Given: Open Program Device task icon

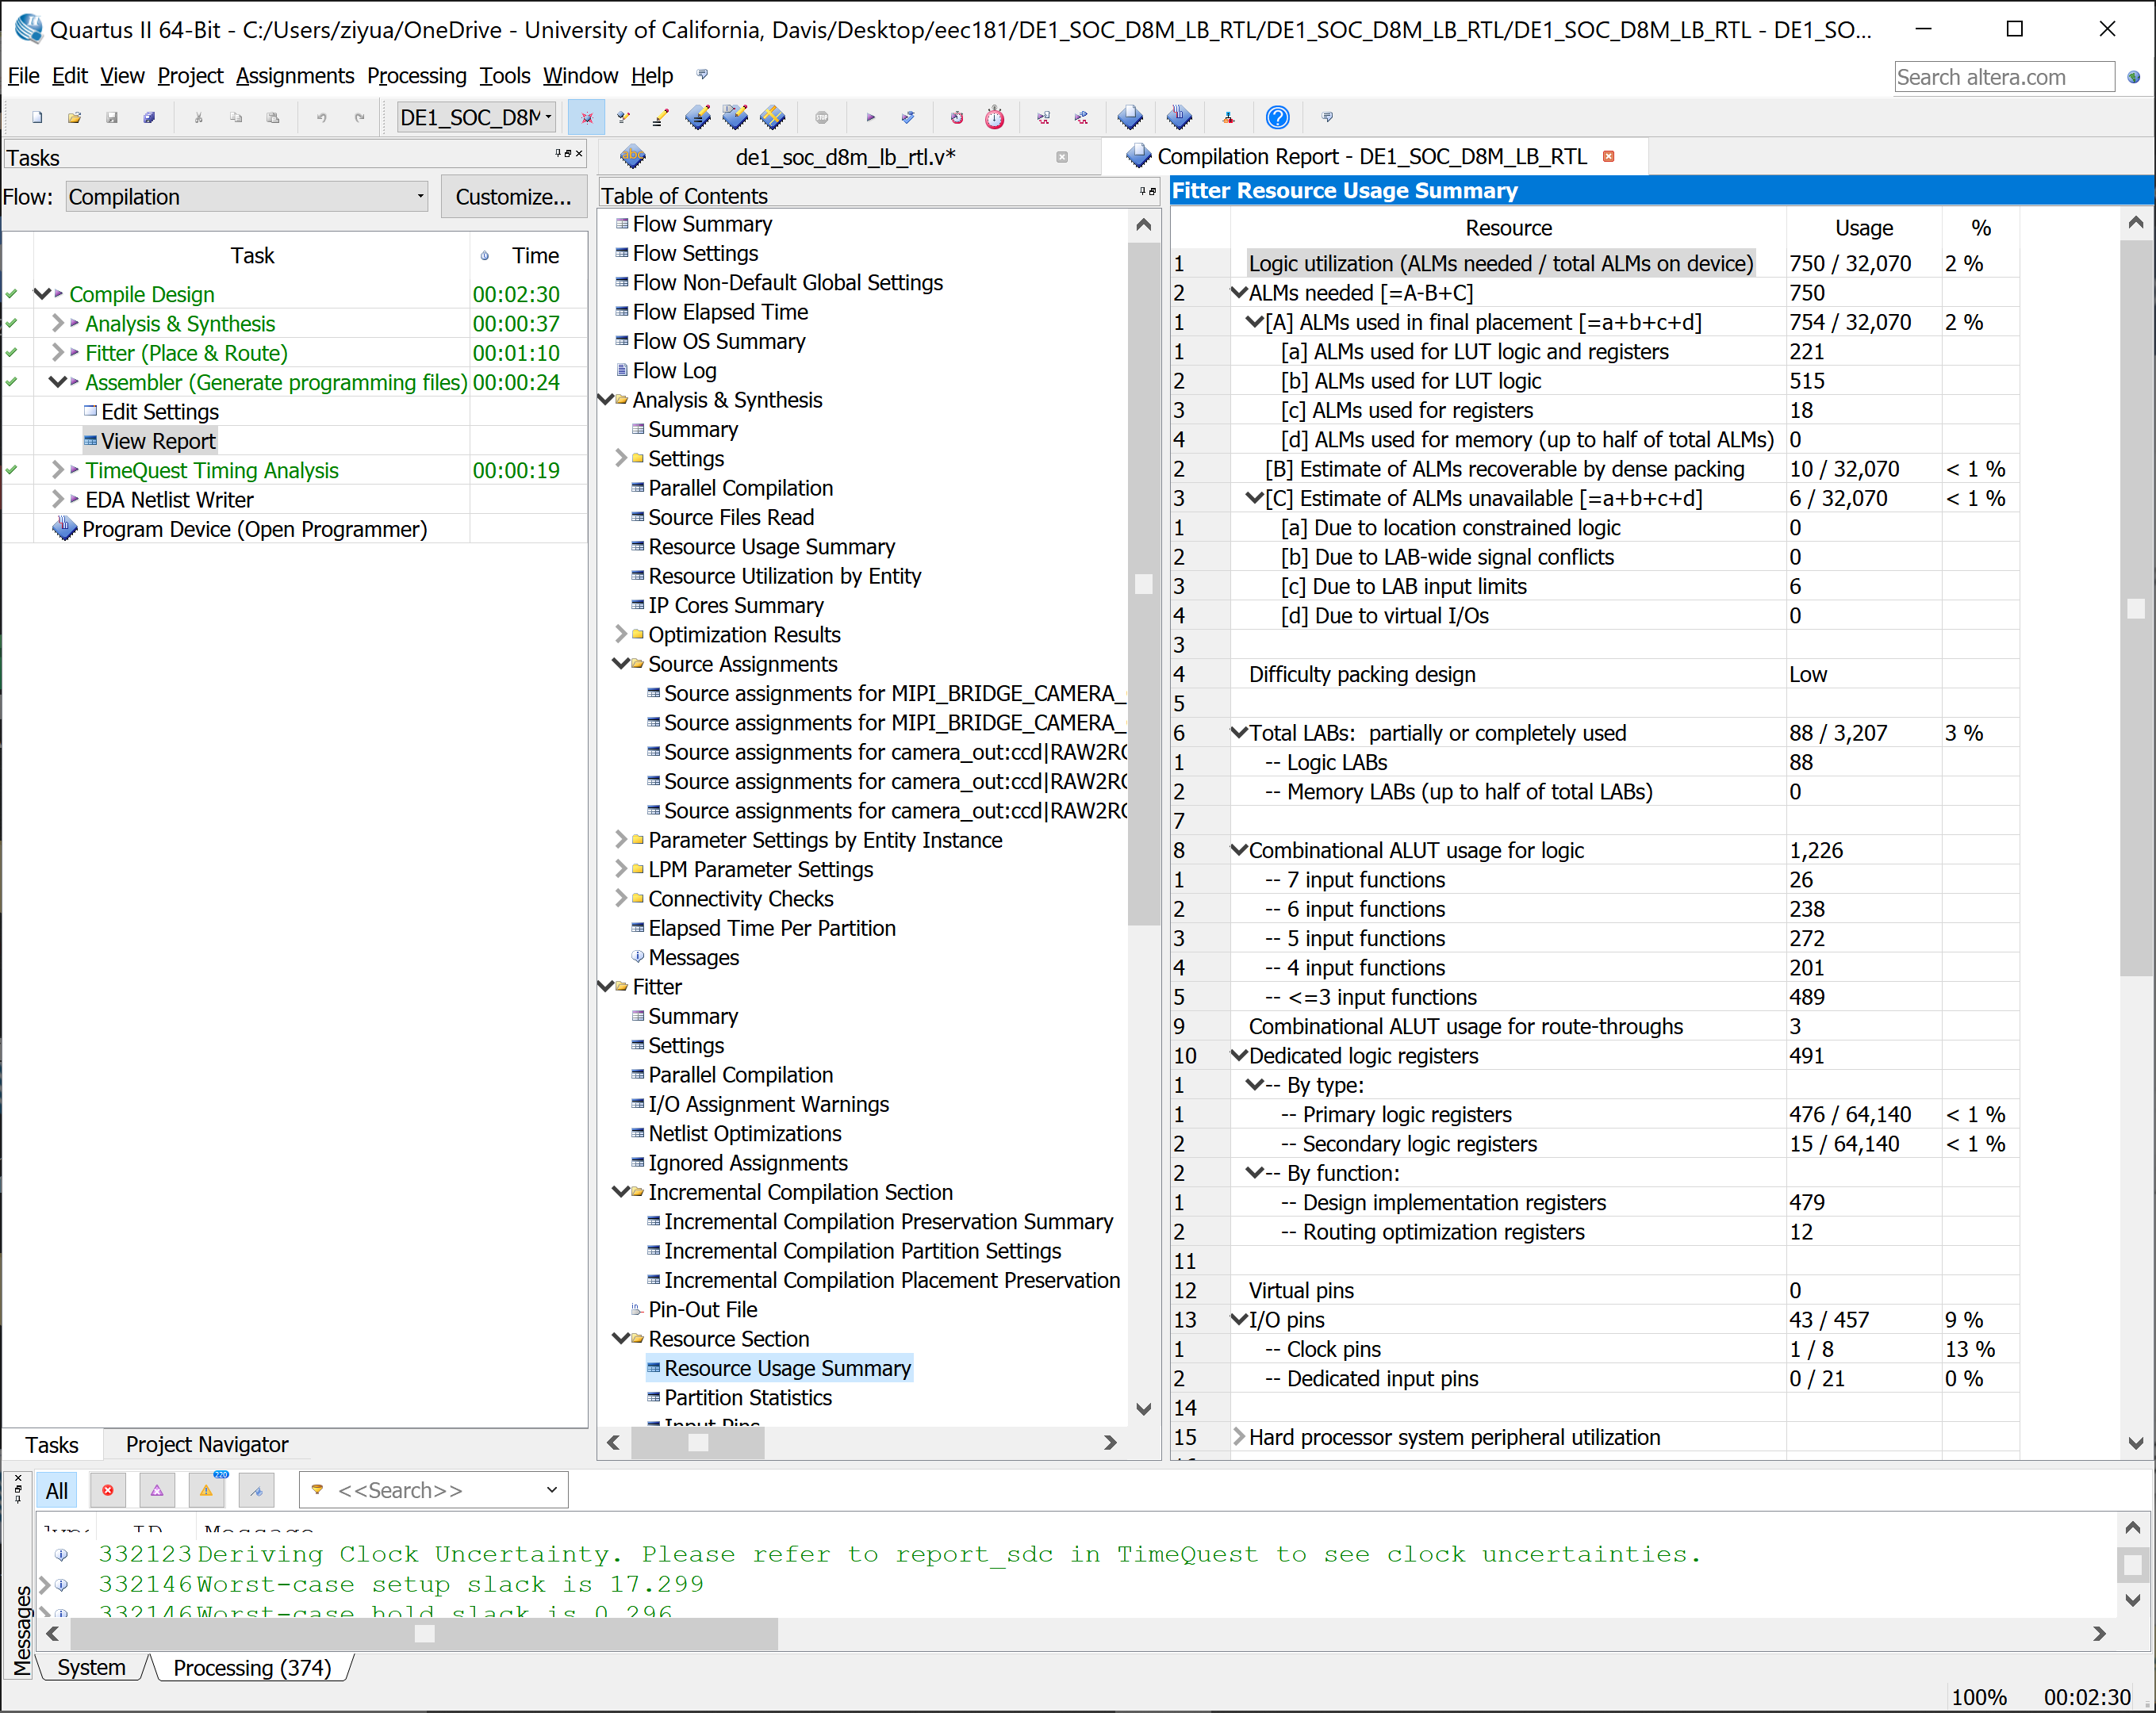Looking at the screenshot, I should point(65,529).
